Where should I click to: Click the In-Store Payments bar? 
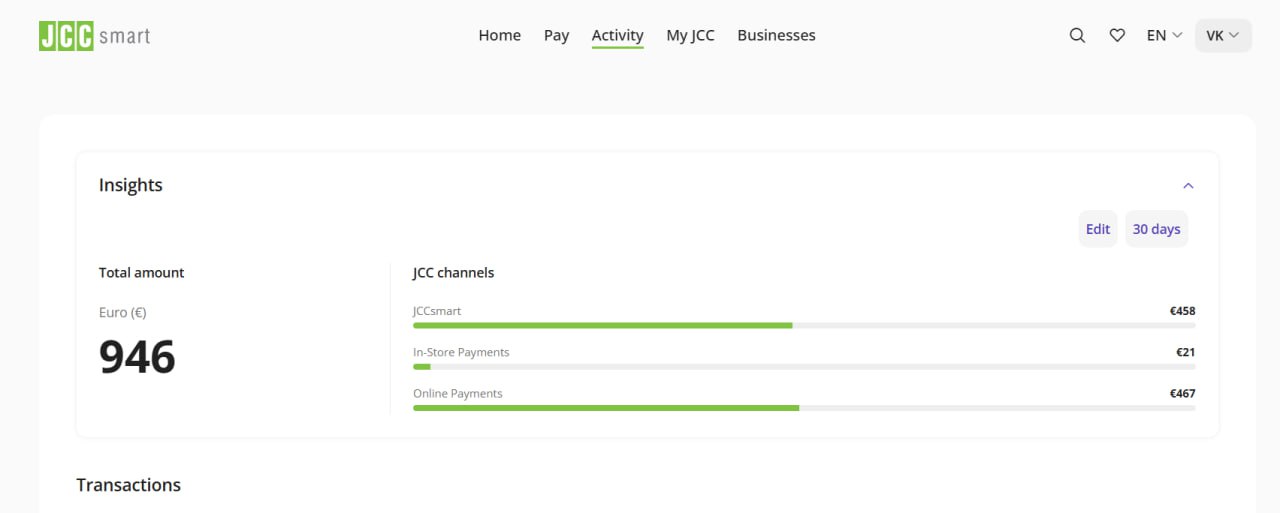click(x=804, y=366)
